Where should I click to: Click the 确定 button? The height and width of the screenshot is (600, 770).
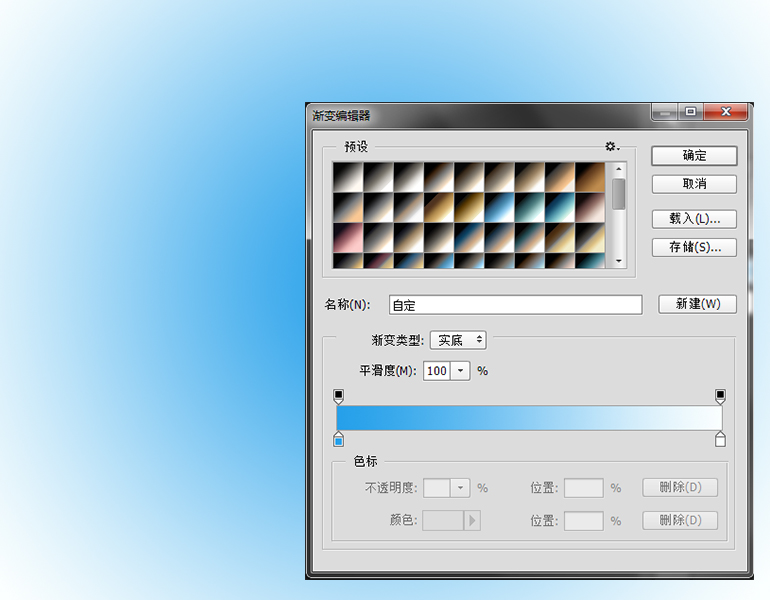coord(694,156)
